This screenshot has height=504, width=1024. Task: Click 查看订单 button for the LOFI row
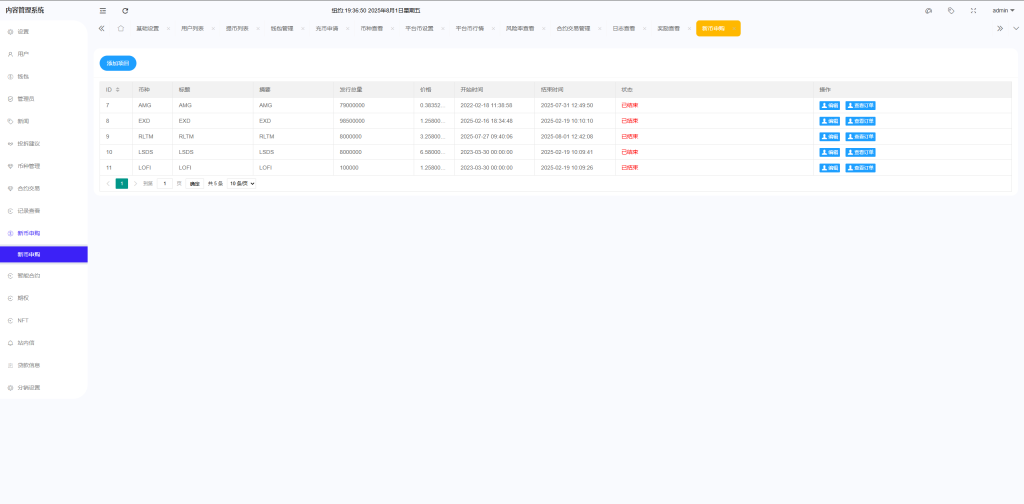[861, 168]
